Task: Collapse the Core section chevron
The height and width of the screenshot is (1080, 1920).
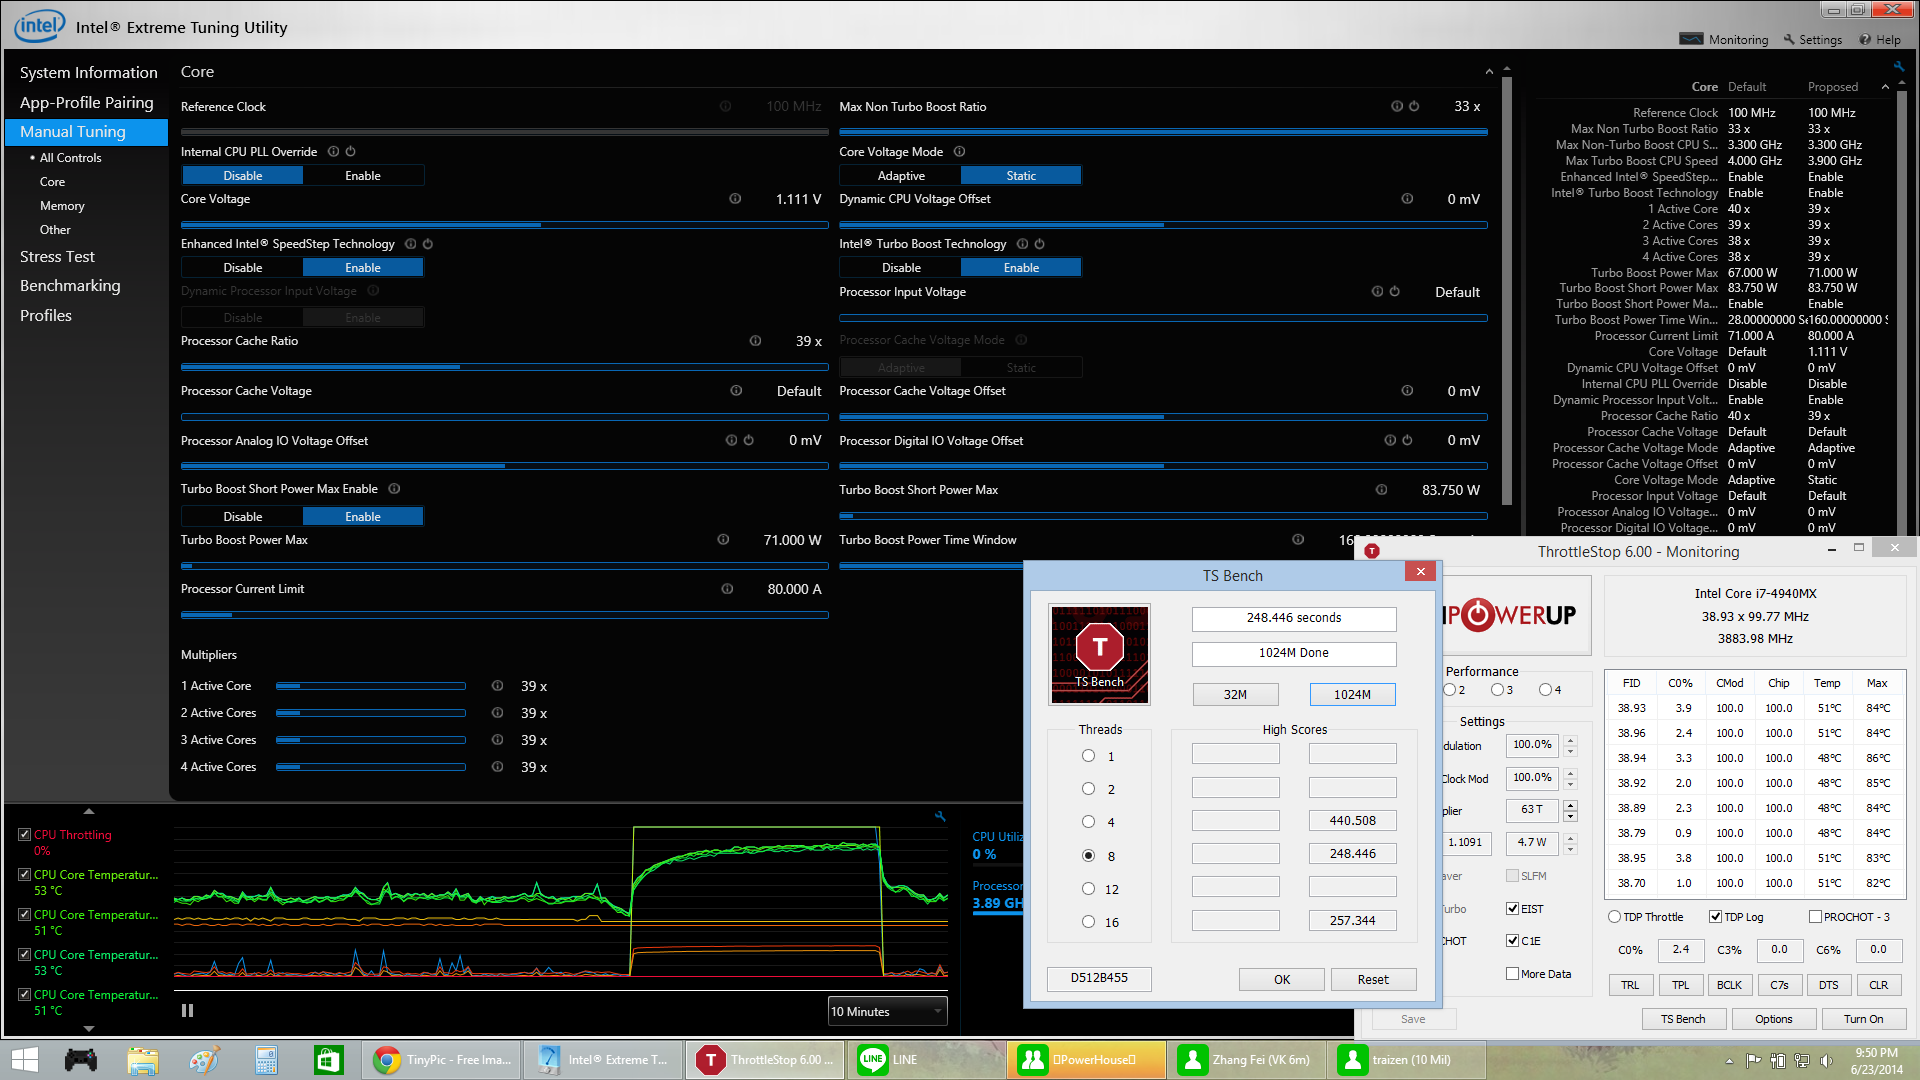Action: pos(1489,72)
